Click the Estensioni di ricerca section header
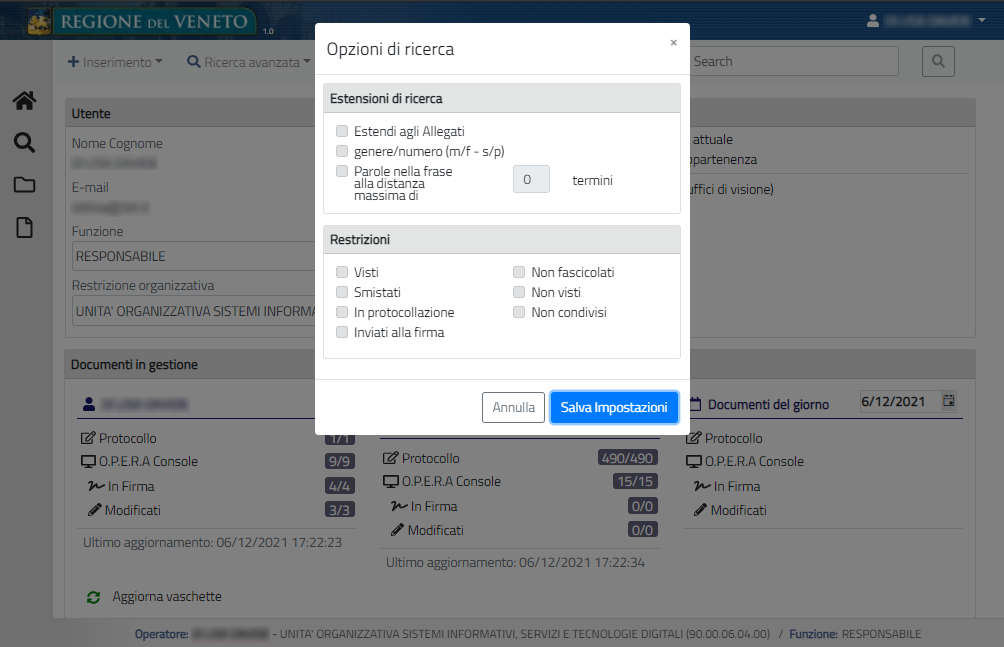The image size is (1004, 647). click(502, 99)
